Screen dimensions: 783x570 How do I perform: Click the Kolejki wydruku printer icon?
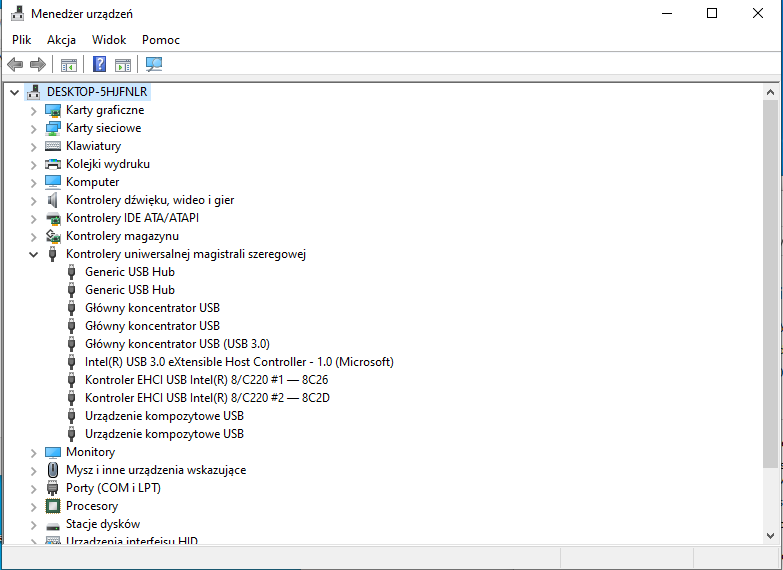(53, 164)
